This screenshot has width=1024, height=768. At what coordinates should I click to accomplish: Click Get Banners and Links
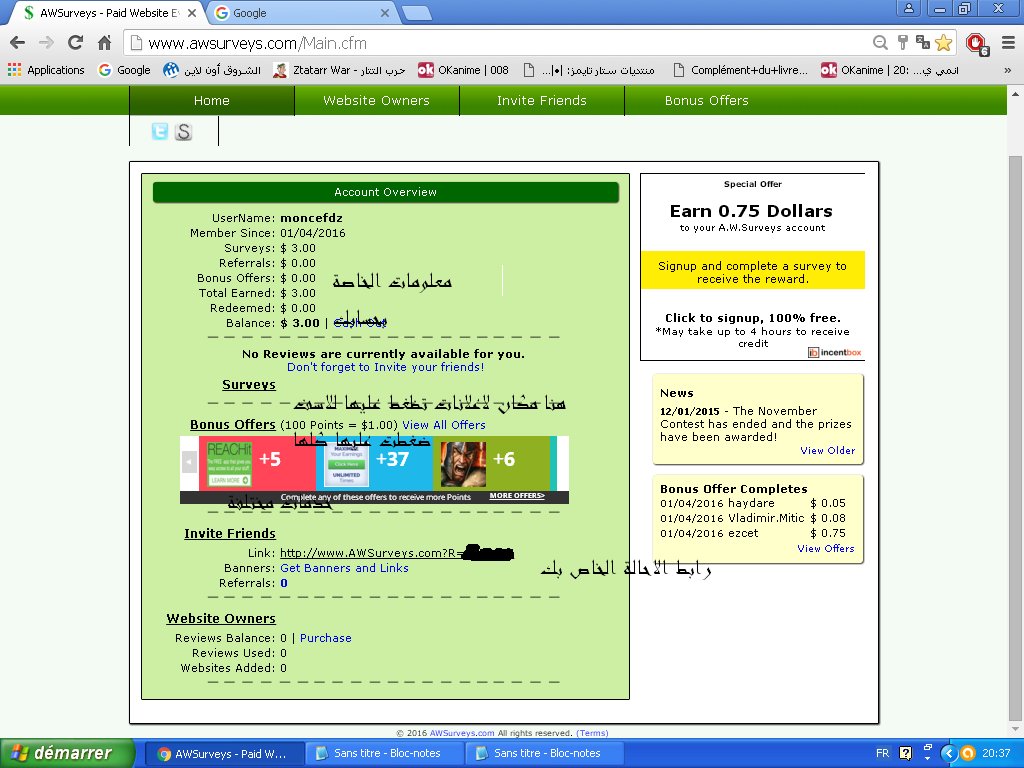[344, 568]
